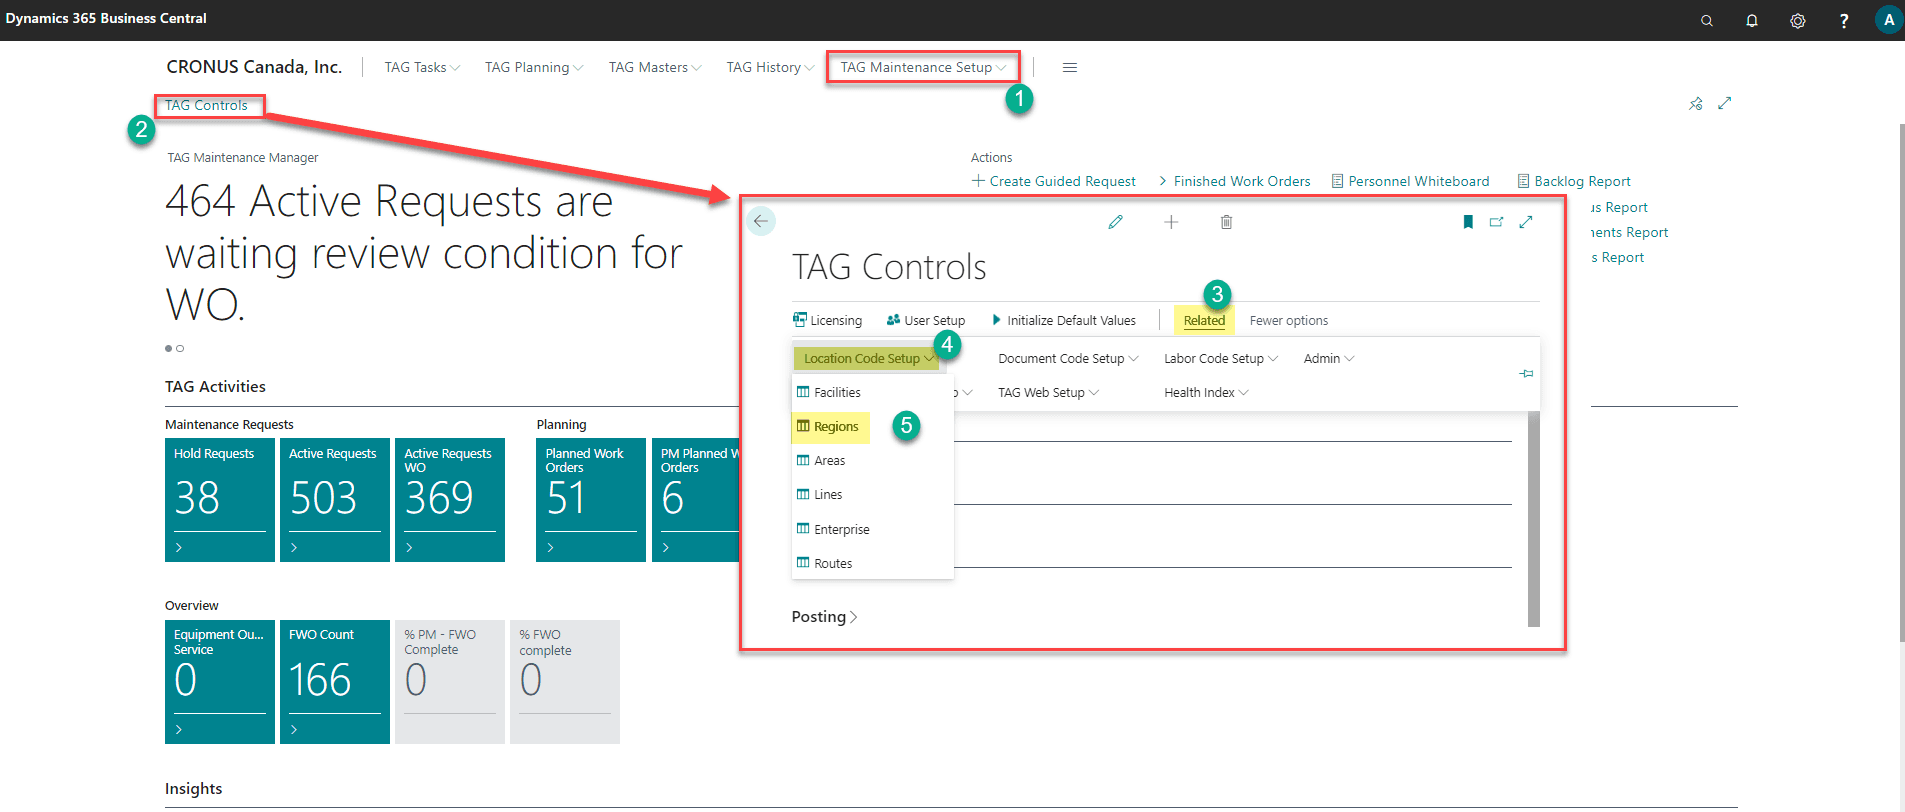The width and height of the screenshot is (1905, 812).
Task: Click the role center personalize pin icon
Action: tap(1696, 103)
